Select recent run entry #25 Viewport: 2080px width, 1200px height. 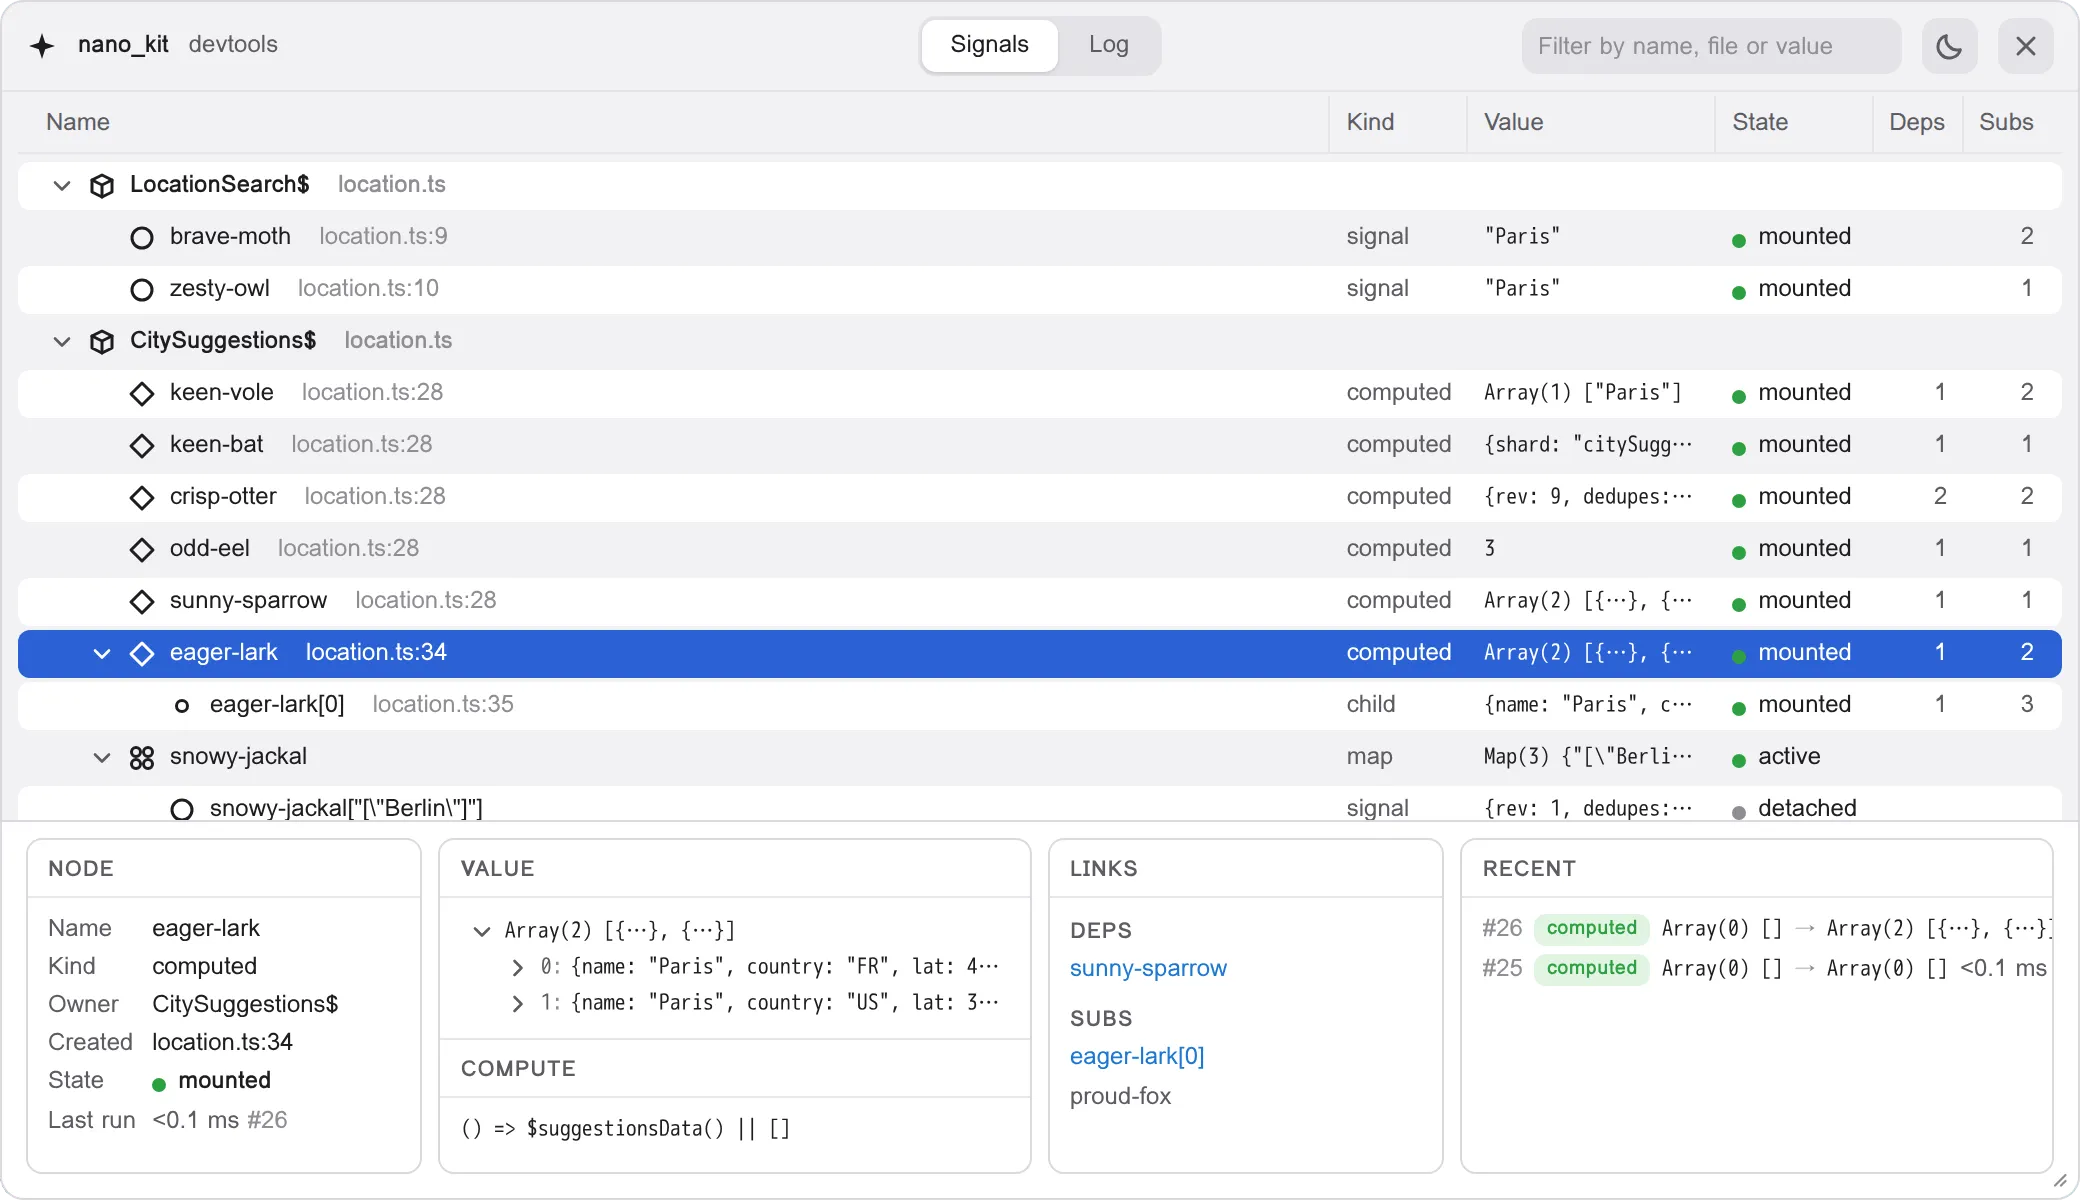click(1766, 968)
